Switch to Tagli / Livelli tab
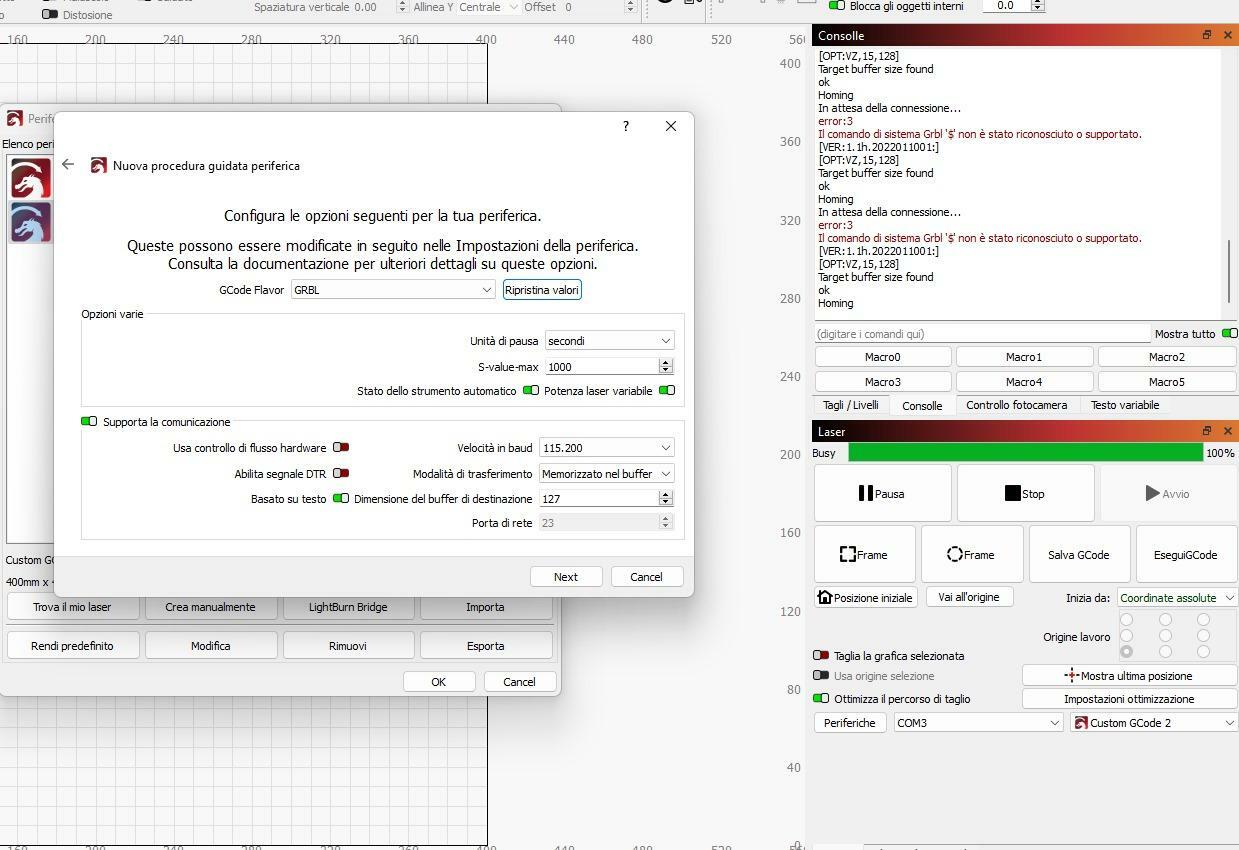Image resolution: width=1239 pixels, height=850 pixels. tap(851, 405)
